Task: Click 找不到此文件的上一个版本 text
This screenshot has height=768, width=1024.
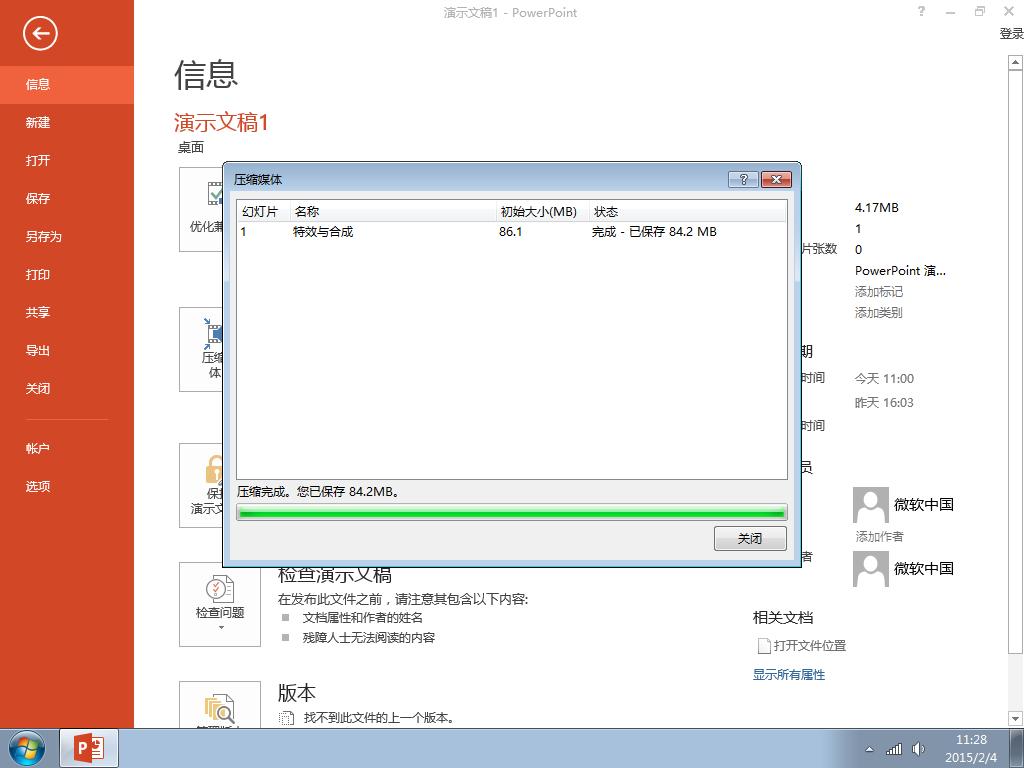Action: (379, 718)
